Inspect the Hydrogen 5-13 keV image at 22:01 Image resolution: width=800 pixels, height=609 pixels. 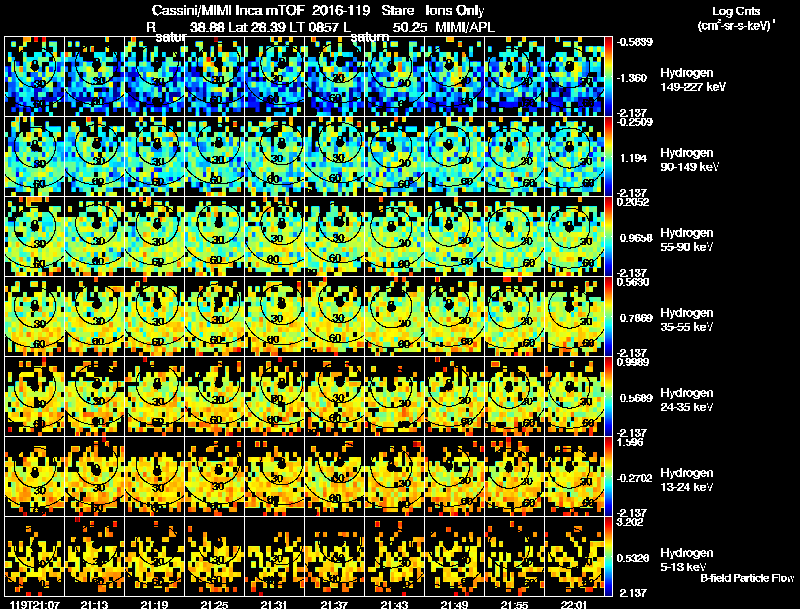pos(574,556)
